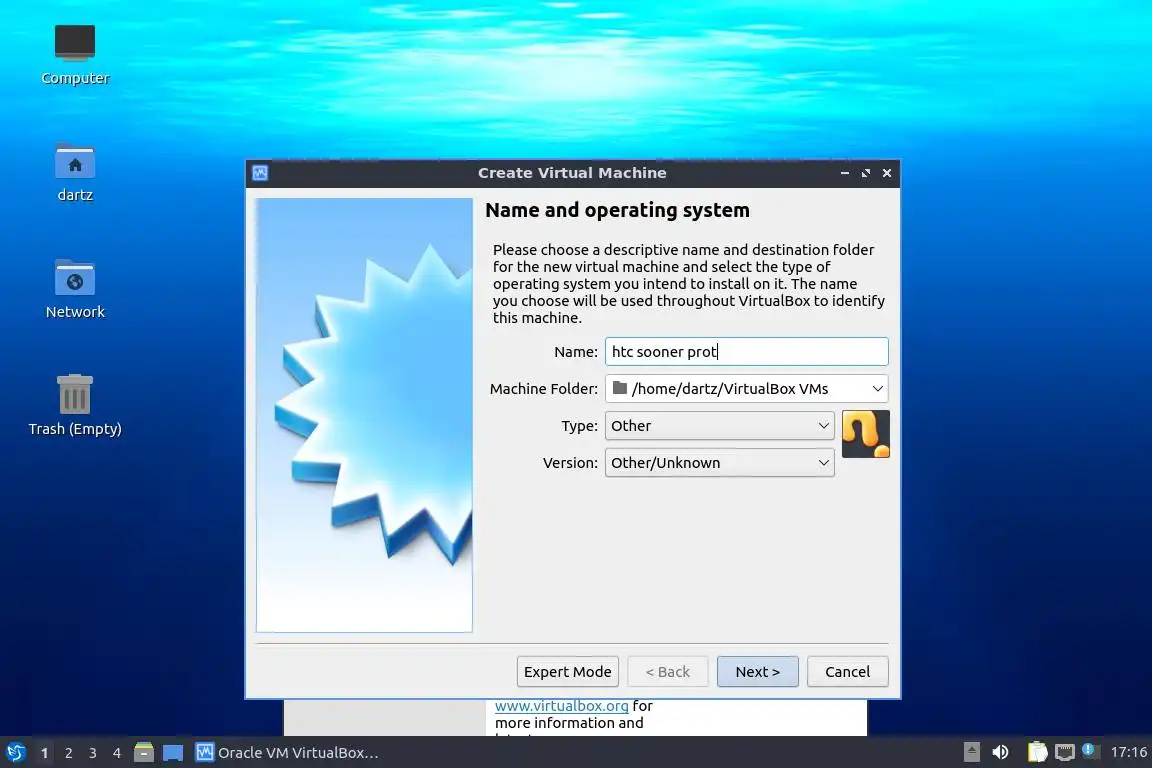The width and height of the screenshot is (1152, 768).
Task: Switch to Expert Mode
Action: click(567, 672)
